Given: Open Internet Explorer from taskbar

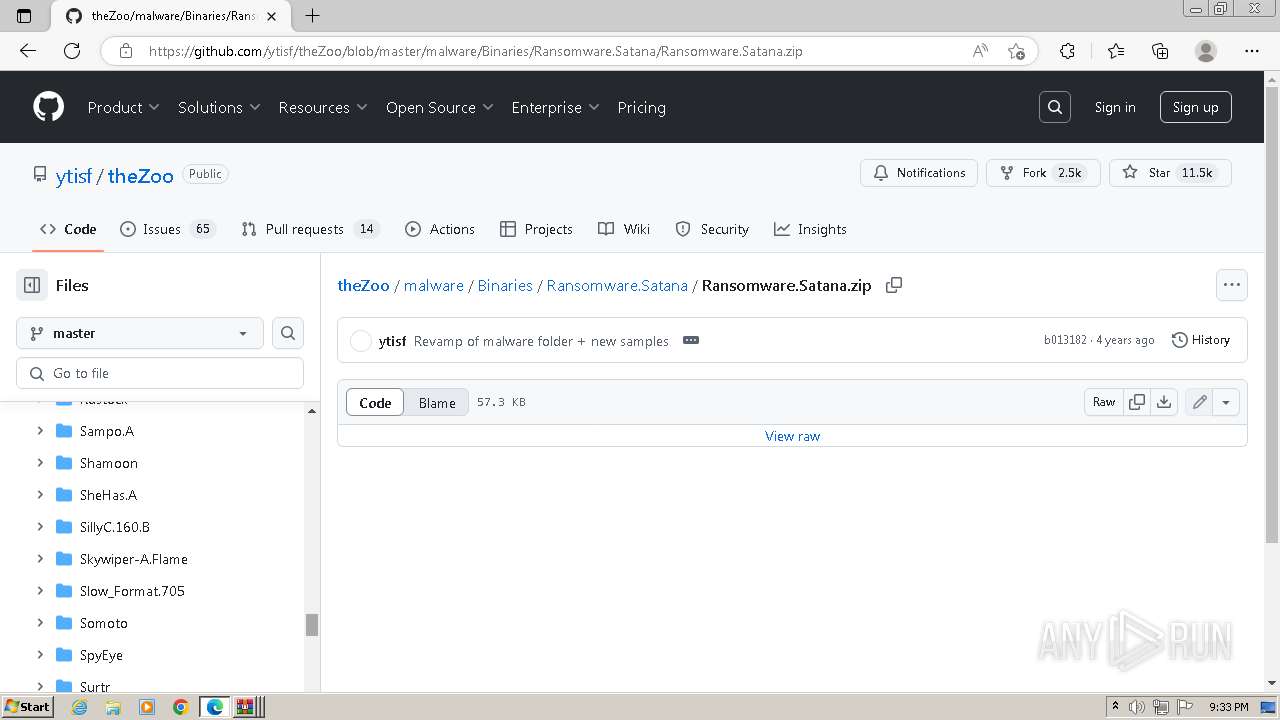Looking at the screenshot, I should coord(80,707).
